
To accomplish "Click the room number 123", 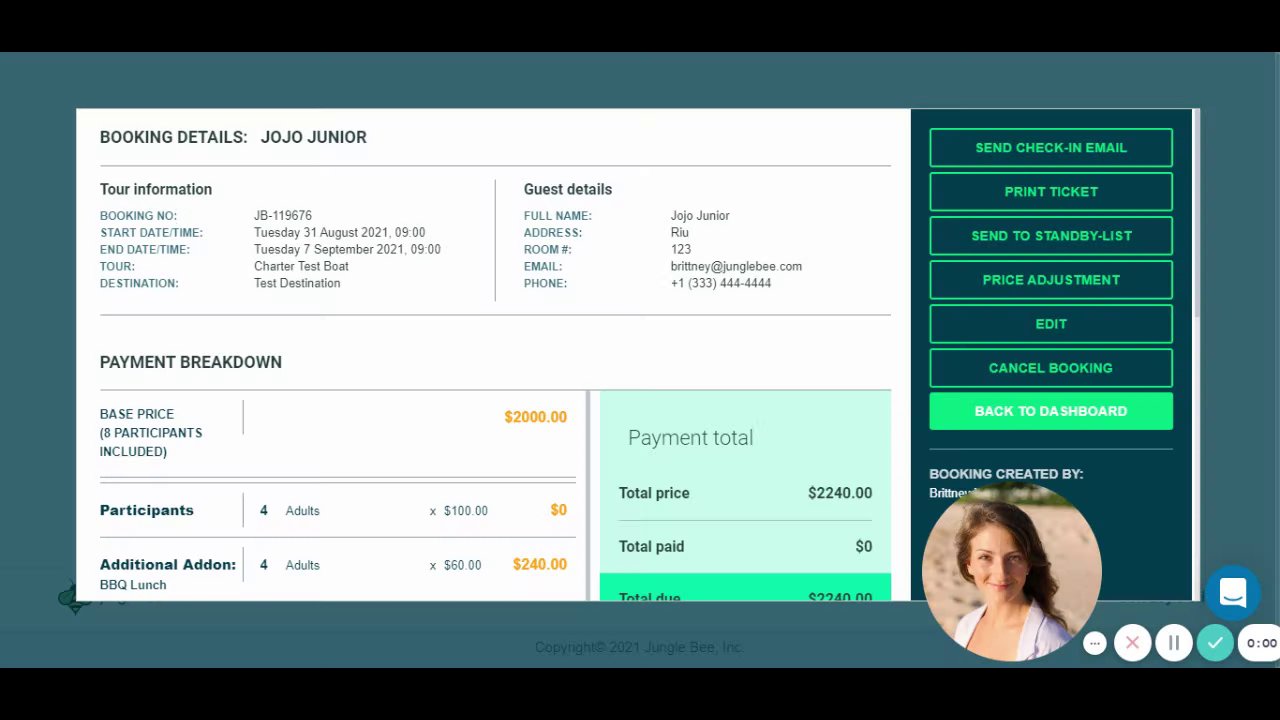I will pyautogui.click(x=681, y=250).
